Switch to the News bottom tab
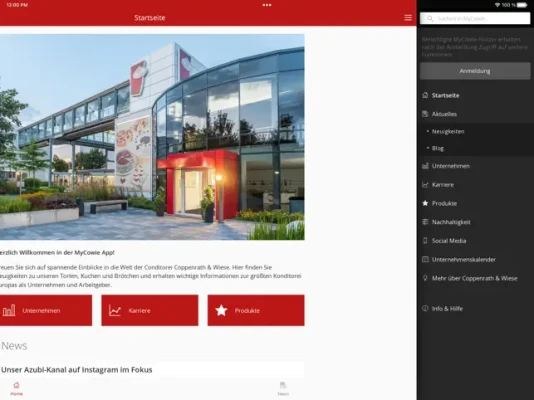 (283, 389)
